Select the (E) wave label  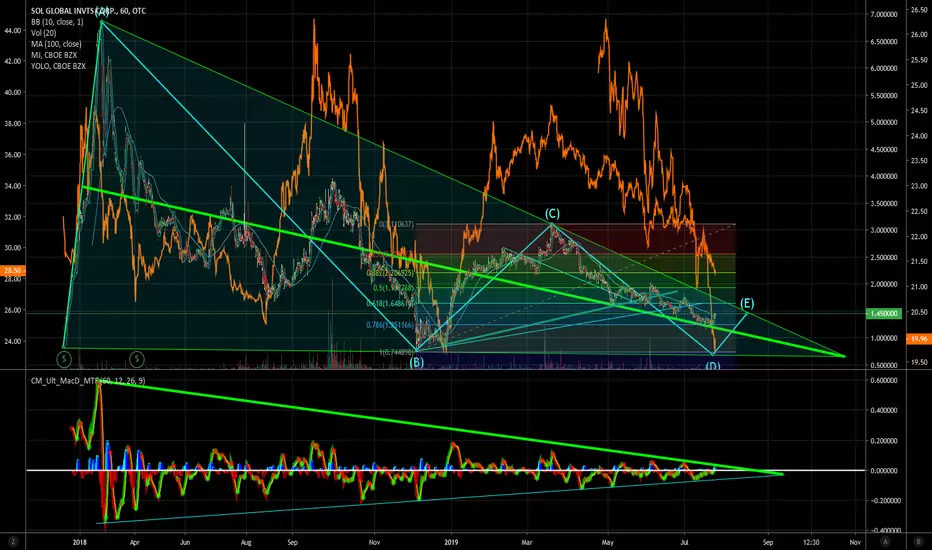(x=747, y=303)
